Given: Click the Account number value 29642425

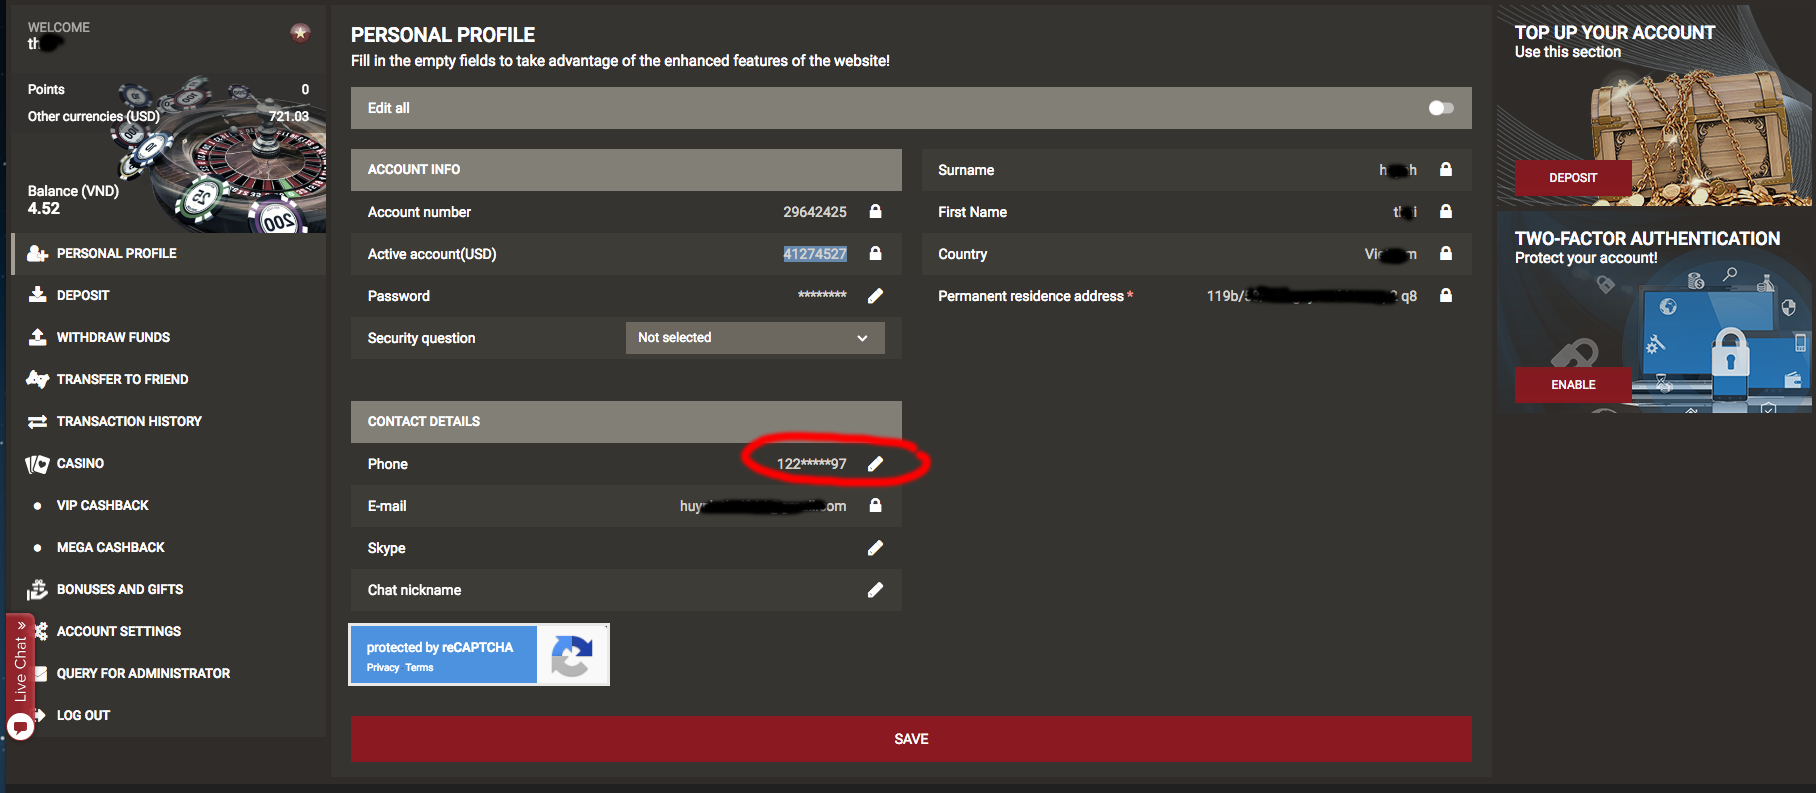Looking at the screenshot, I should (815, 212).
